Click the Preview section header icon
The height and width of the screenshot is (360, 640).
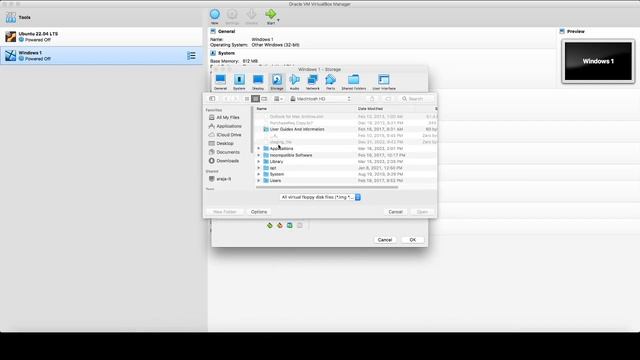(x=562, y=31)
